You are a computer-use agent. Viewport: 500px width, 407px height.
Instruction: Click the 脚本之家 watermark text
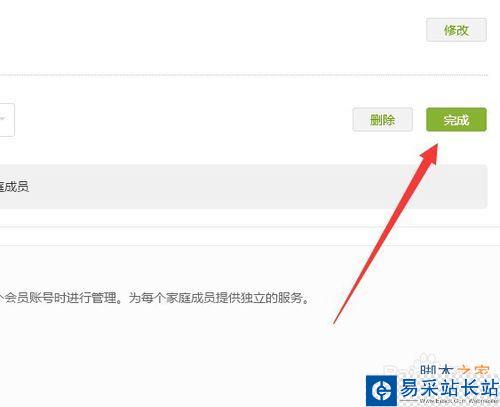455,371
